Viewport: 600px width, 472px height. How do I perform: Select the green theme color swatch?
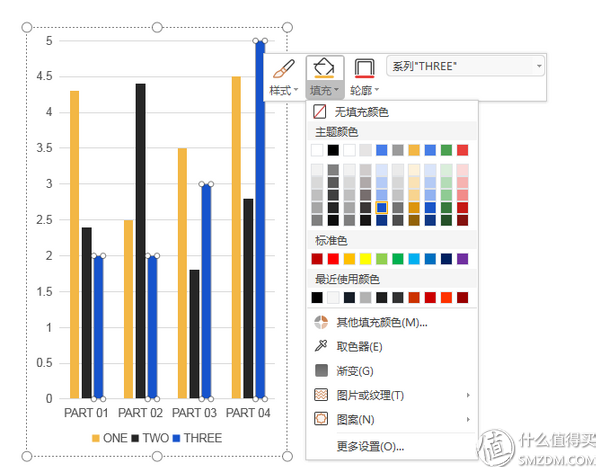(446, 150)
